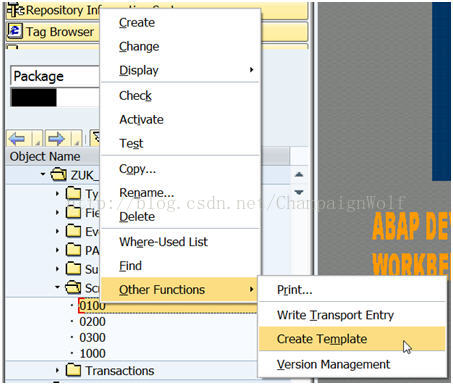Select screen 0300 in the tree

click(92, 338)
